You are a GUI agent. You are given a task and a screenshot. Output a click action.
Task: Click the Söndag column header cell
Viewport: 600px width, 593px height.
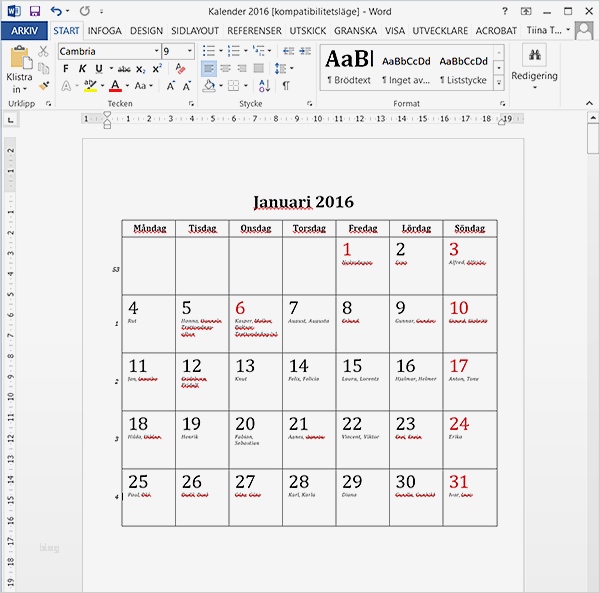pos(470,228)
